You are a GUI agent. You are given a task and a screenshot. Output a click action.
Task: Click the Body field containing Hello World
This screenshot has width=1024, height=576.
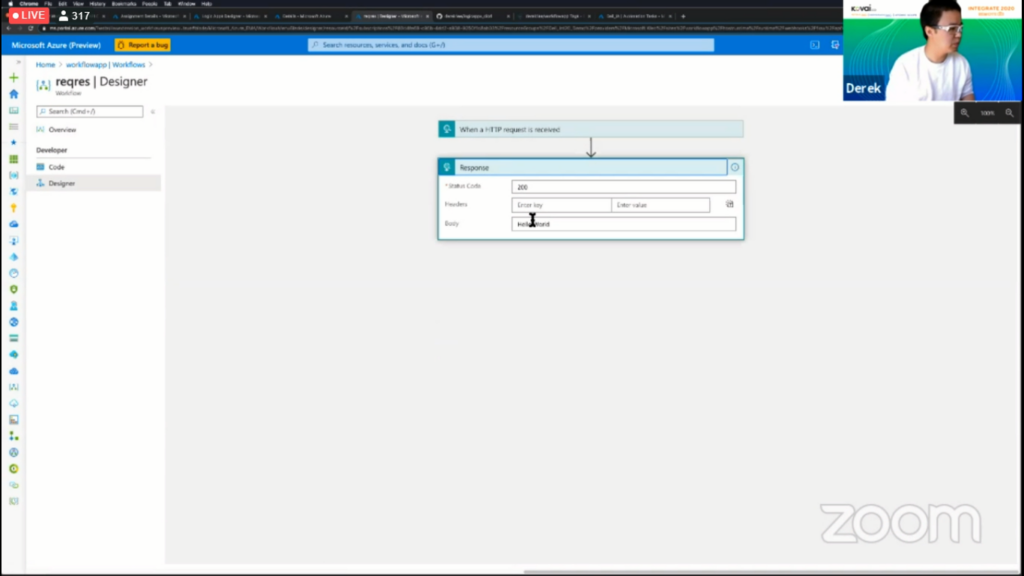[623, 223]
